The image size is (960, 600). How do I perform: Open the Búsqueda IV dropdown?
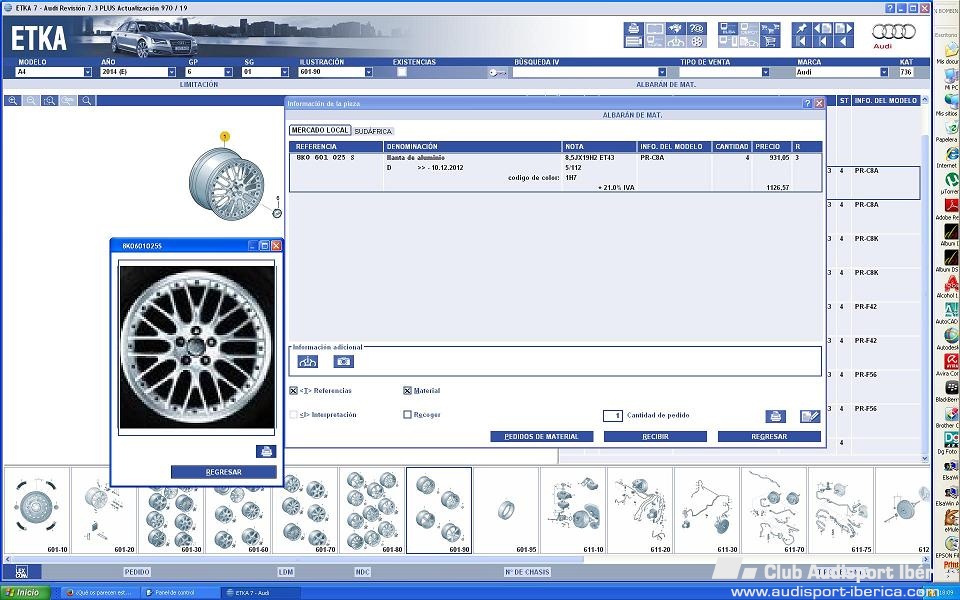(x=662, y=72)
